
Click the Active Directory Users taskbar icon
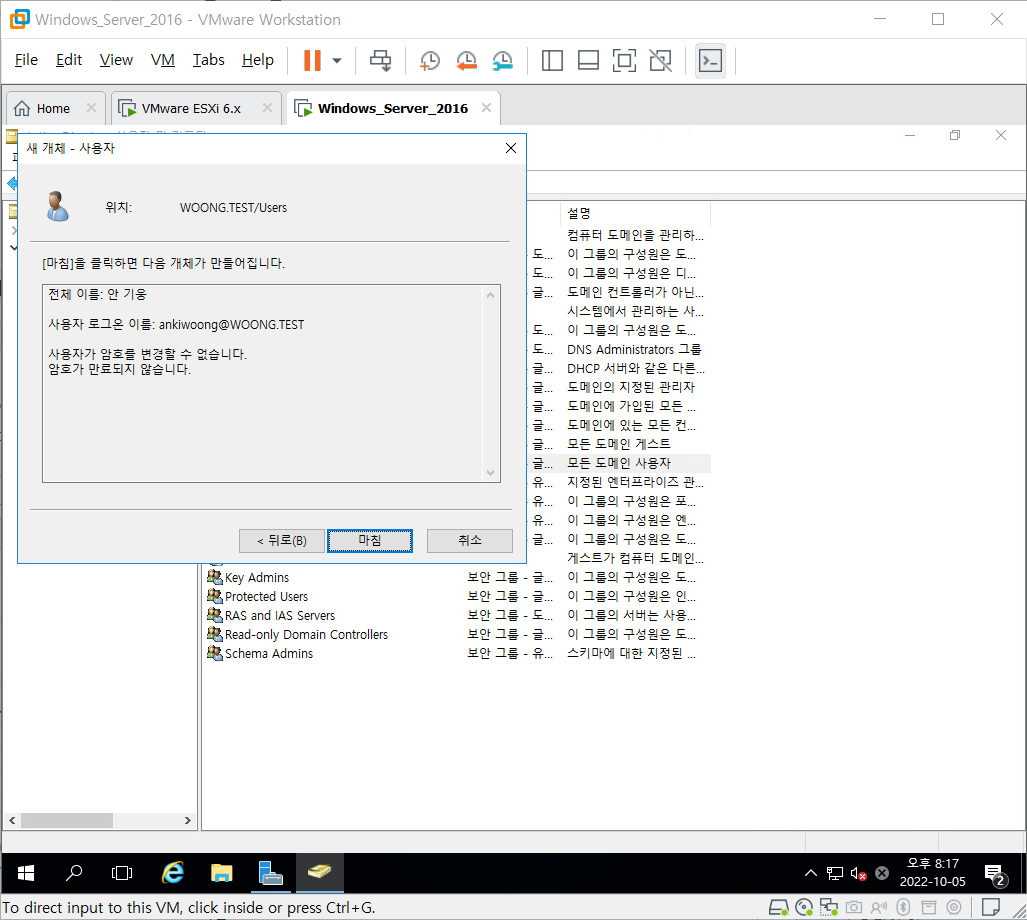[x=320, y=873]
